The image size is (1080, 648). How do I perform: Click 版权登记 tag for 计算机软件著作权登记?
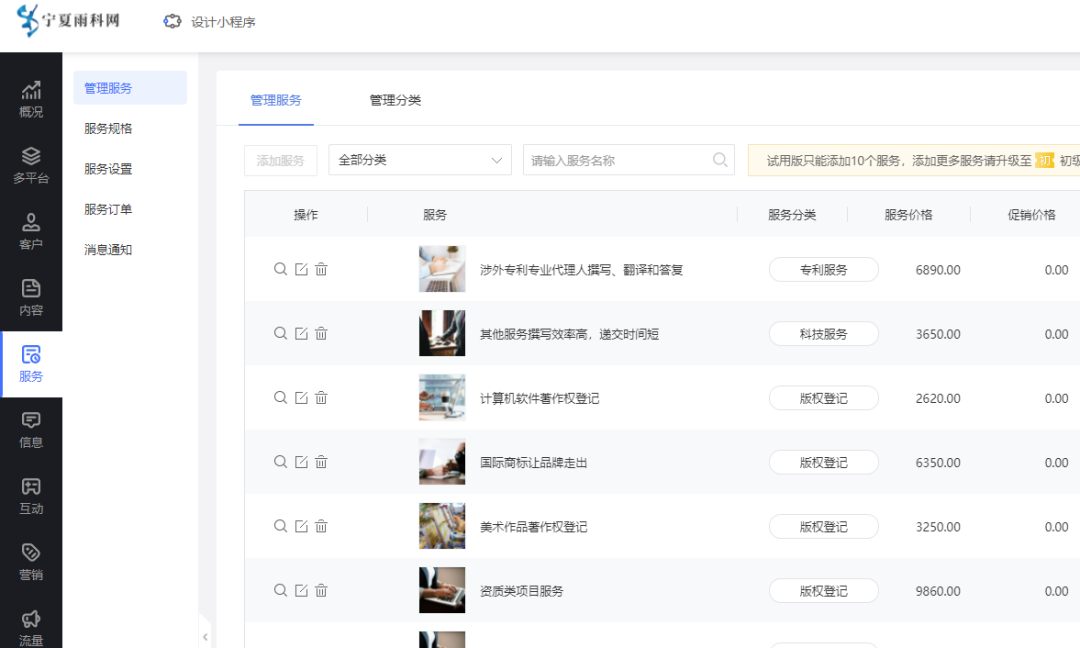click(x=824, y=398)
